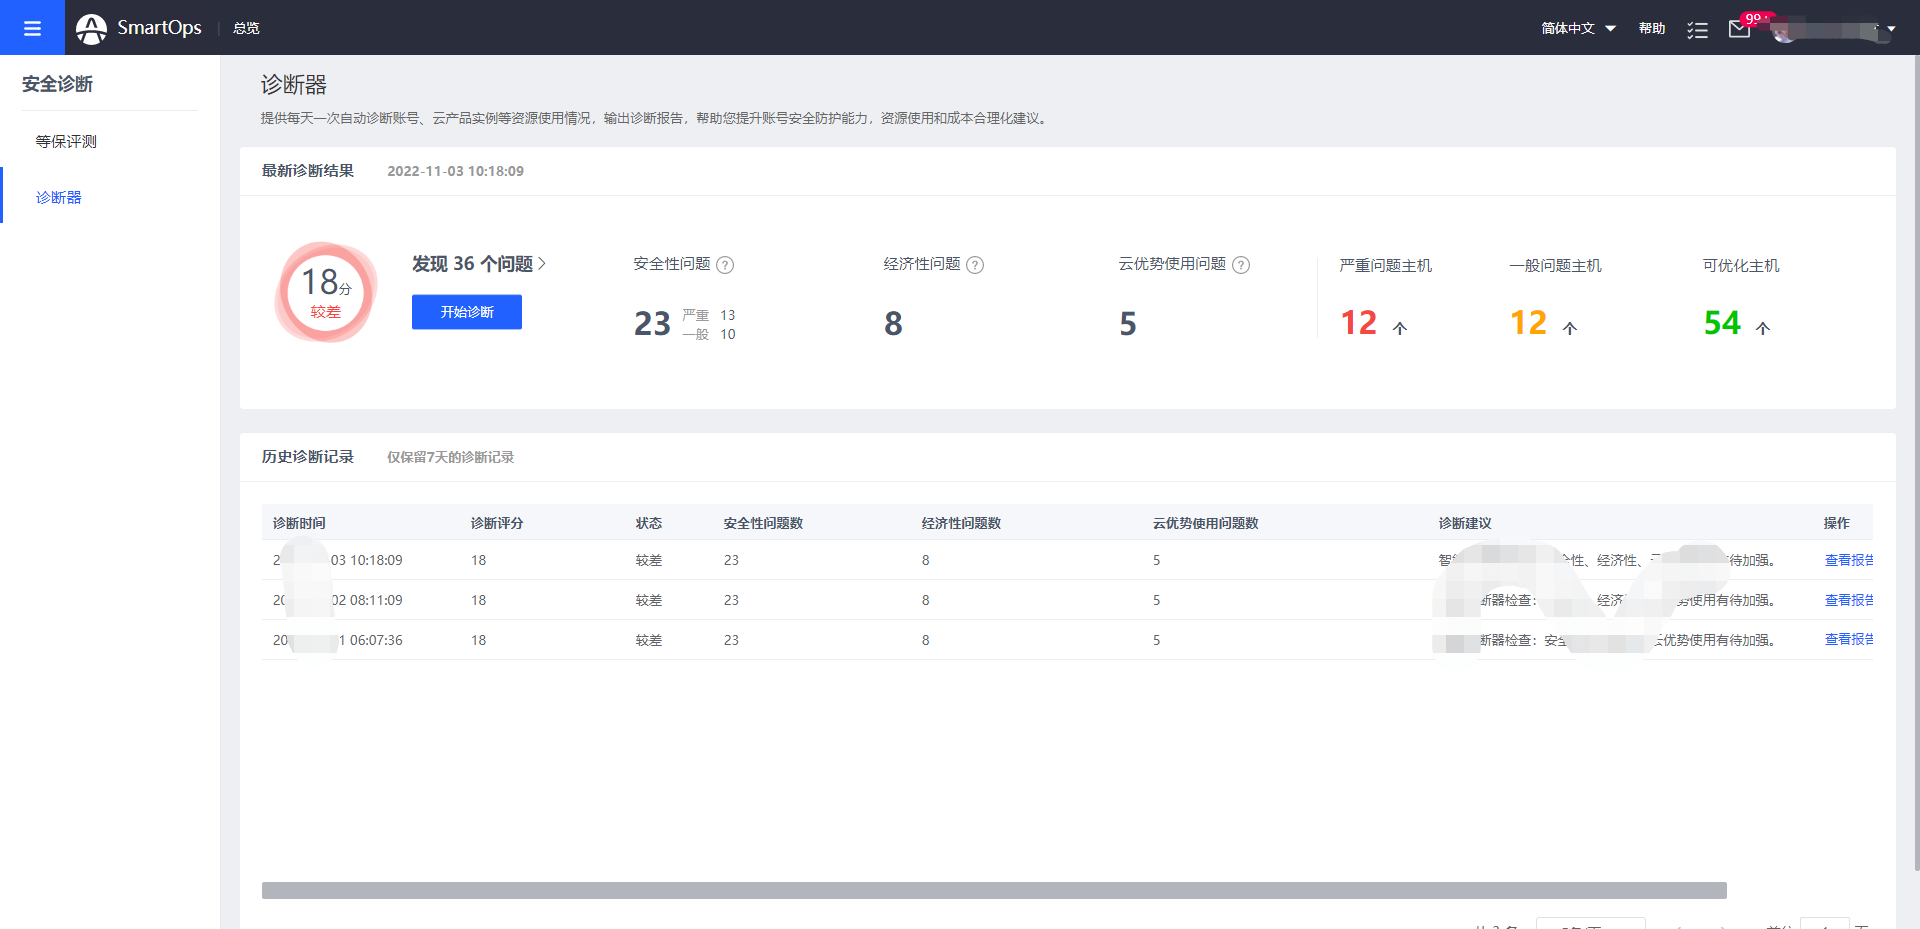Viewport: 1920px width, 929px height.
Task: View report for 10:18:09 diagnosis
Action: (1849, 560)
